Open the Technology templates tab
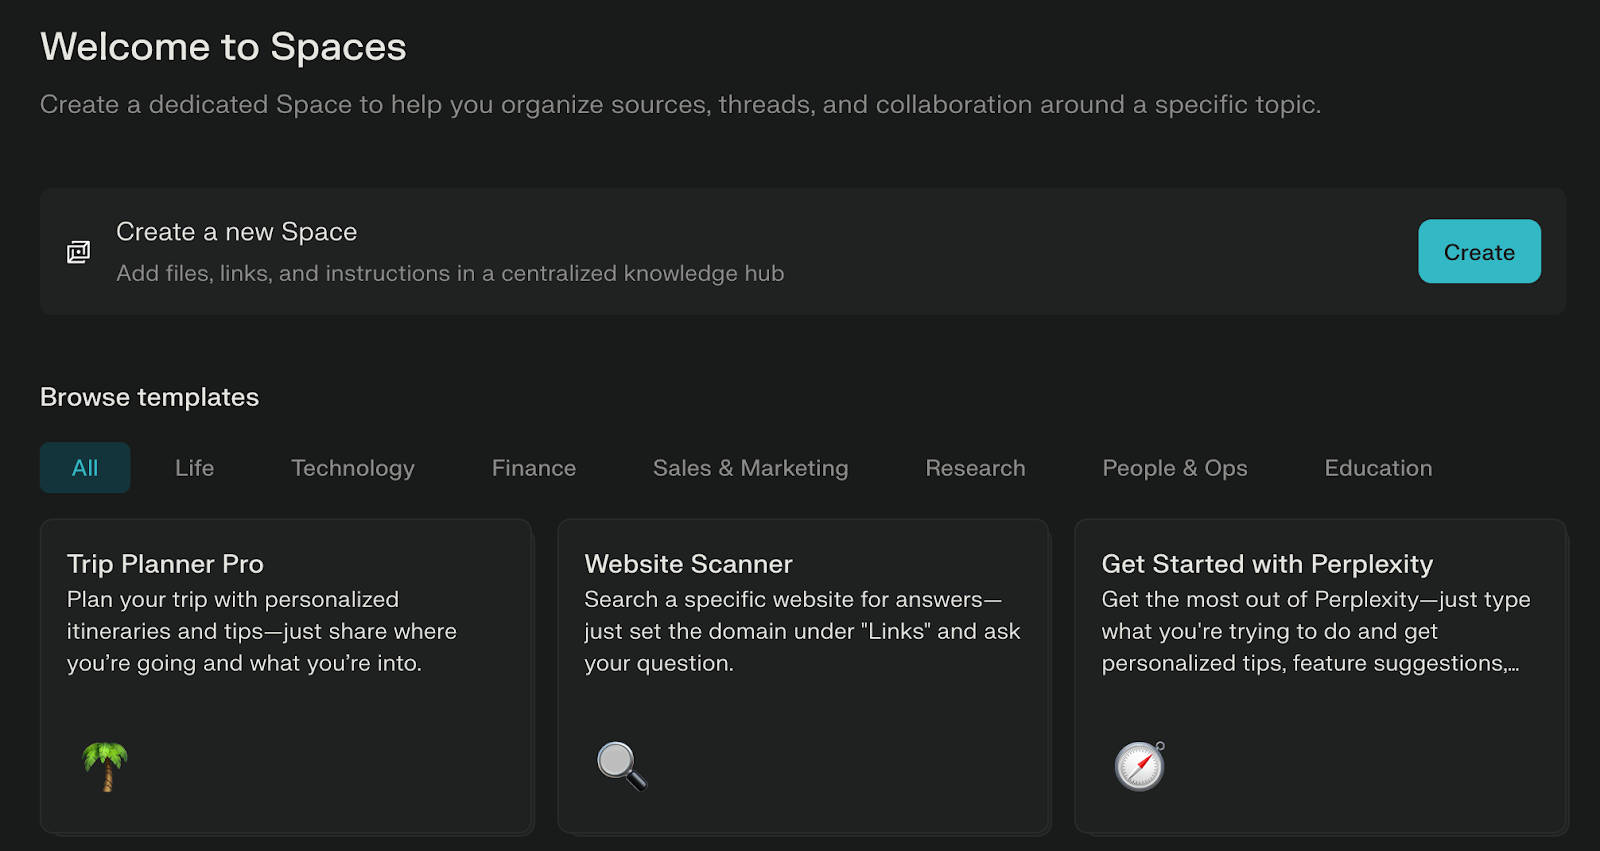This screenshot has width=1600, height=851. (x=352, y=468)
